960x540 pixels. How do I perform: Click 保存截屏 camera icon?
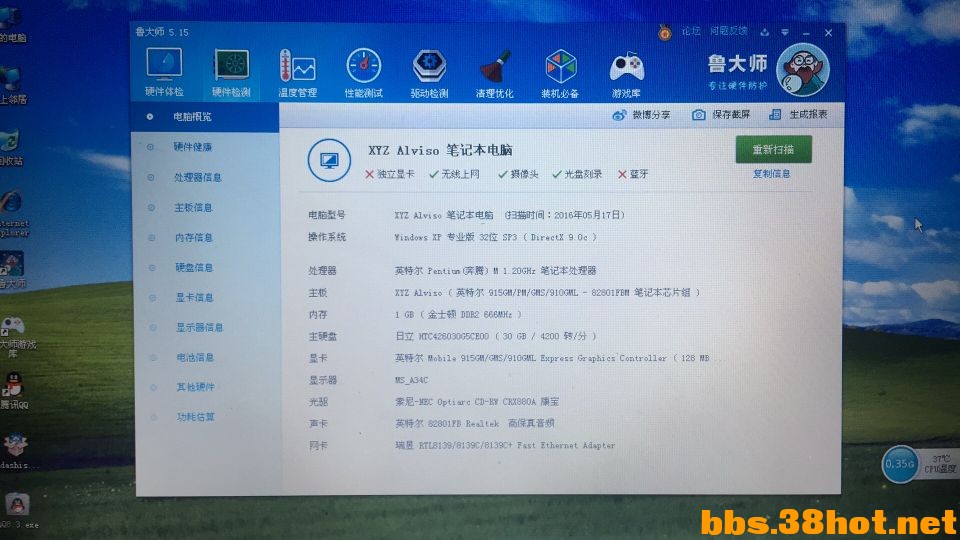coord(699,114)
